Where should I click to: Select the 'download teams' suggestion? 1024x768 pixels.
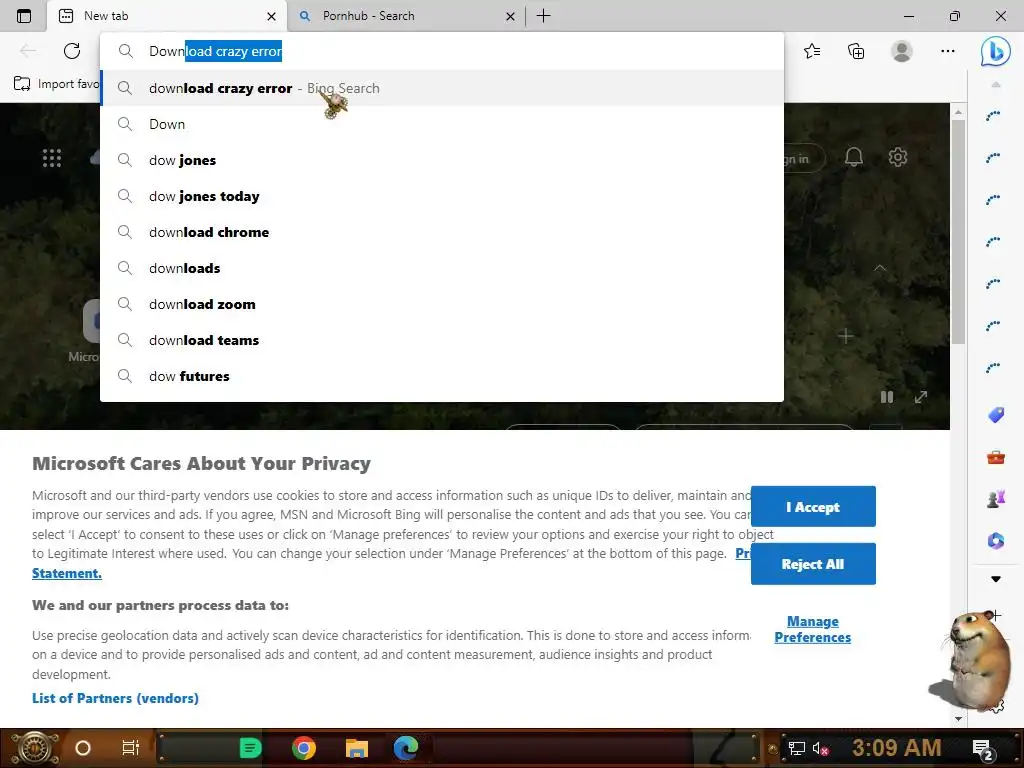pos(441,340)
